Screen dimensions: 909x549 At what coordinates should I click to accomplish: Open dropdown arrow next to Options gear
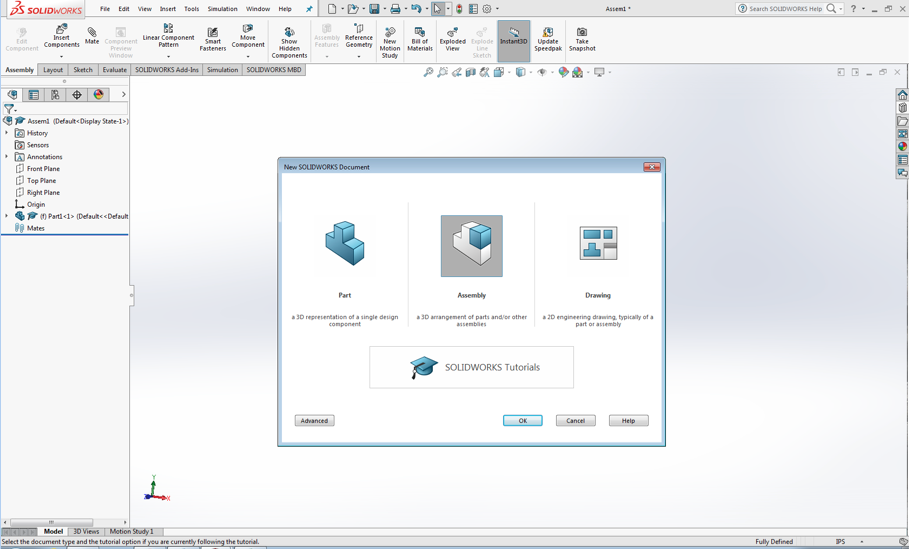497,9
